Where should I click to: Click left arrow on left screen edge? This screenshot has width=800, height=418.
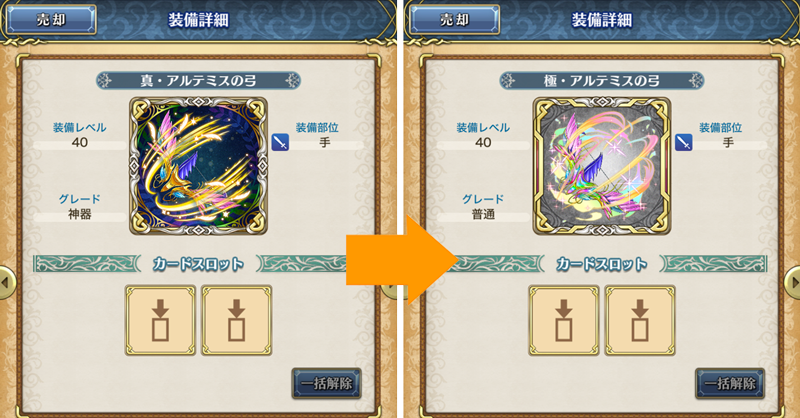point(6,282)
